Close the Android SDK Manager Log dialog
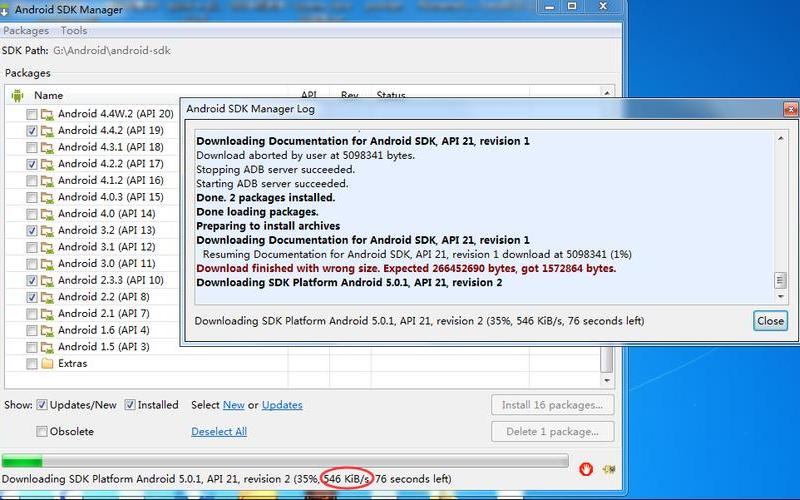 click(x=770, y=321)
